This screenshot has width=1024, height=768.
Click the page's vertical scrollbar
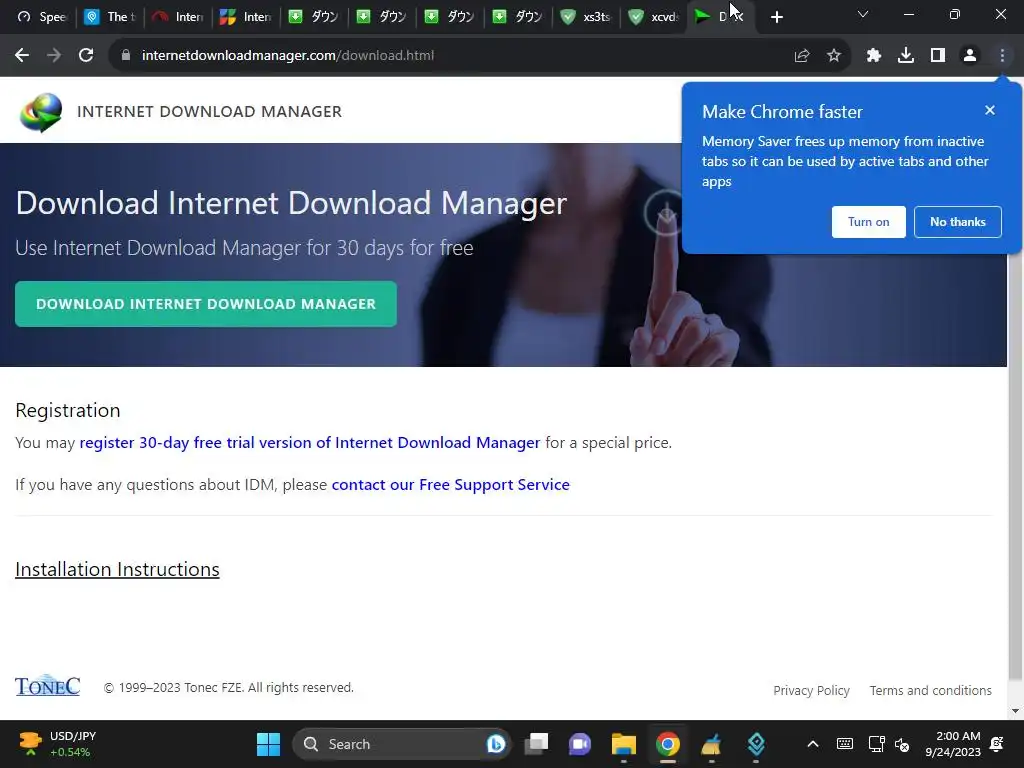pyautogui.click(x=1015, y=457)
